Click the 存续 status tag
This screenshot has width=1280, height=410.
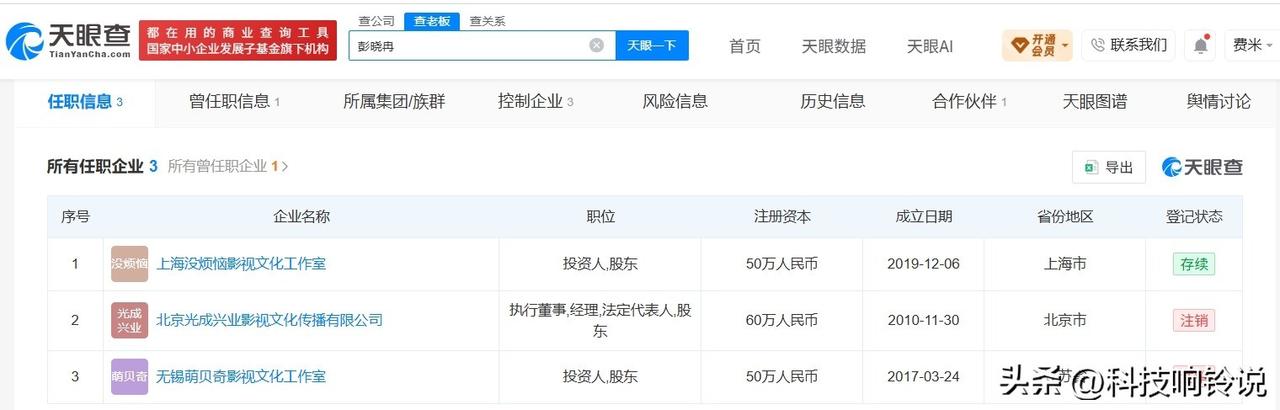[1194, 264]
